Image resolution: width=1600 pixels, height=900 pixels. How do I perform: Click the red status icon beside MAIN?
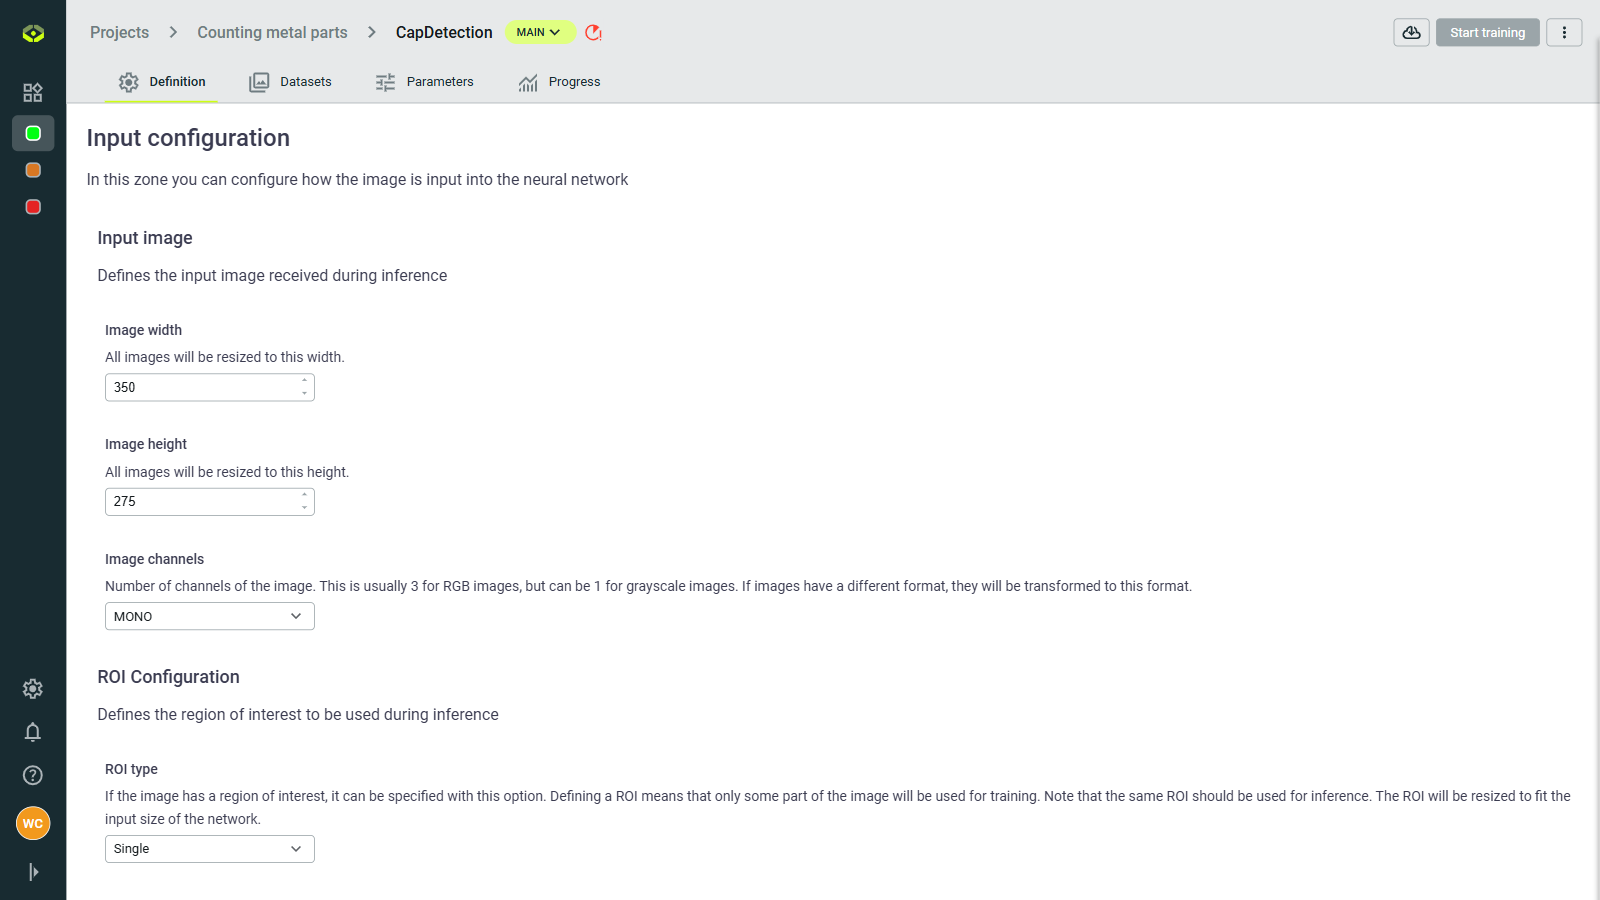(x=593, y=33)
